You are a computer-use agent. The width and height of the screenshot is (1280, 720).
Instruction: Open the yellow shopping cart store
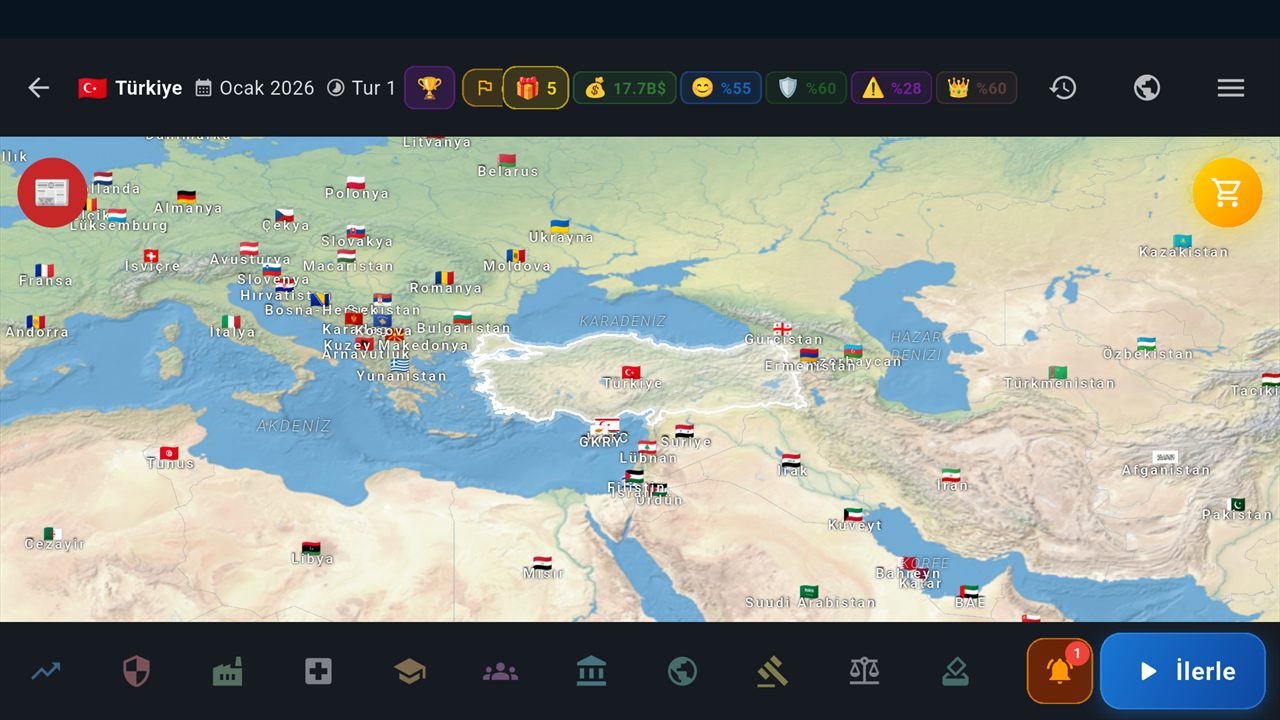[x=1227, y=192]
